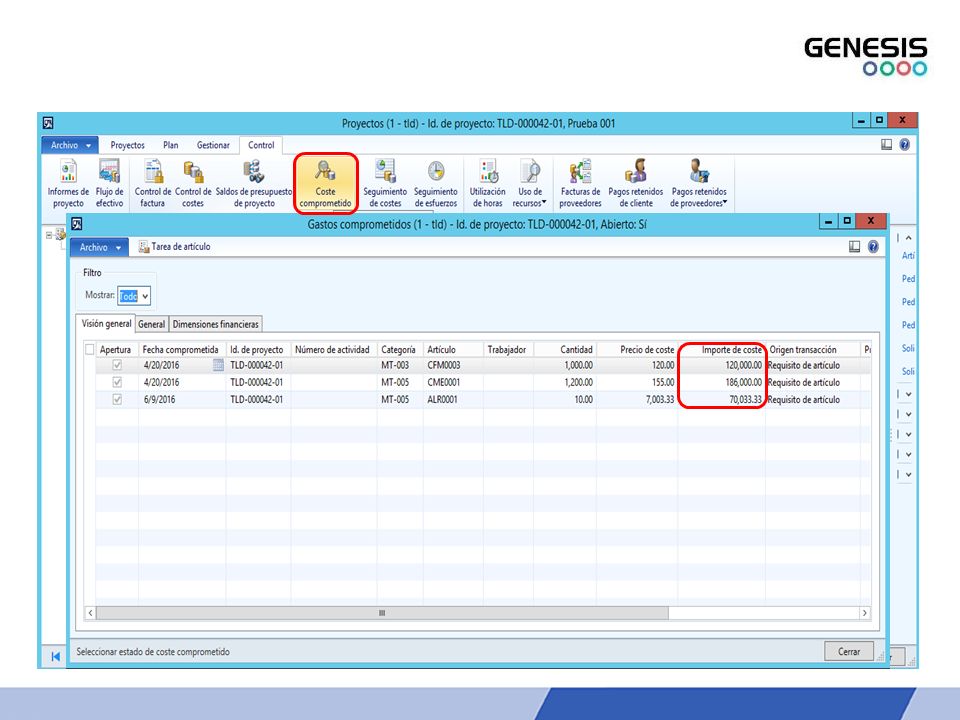Select the 186,000.00 cost amount cell
The width and height of the screenshot is (960, 720).
pyautogui.click(x=721, y=382)
